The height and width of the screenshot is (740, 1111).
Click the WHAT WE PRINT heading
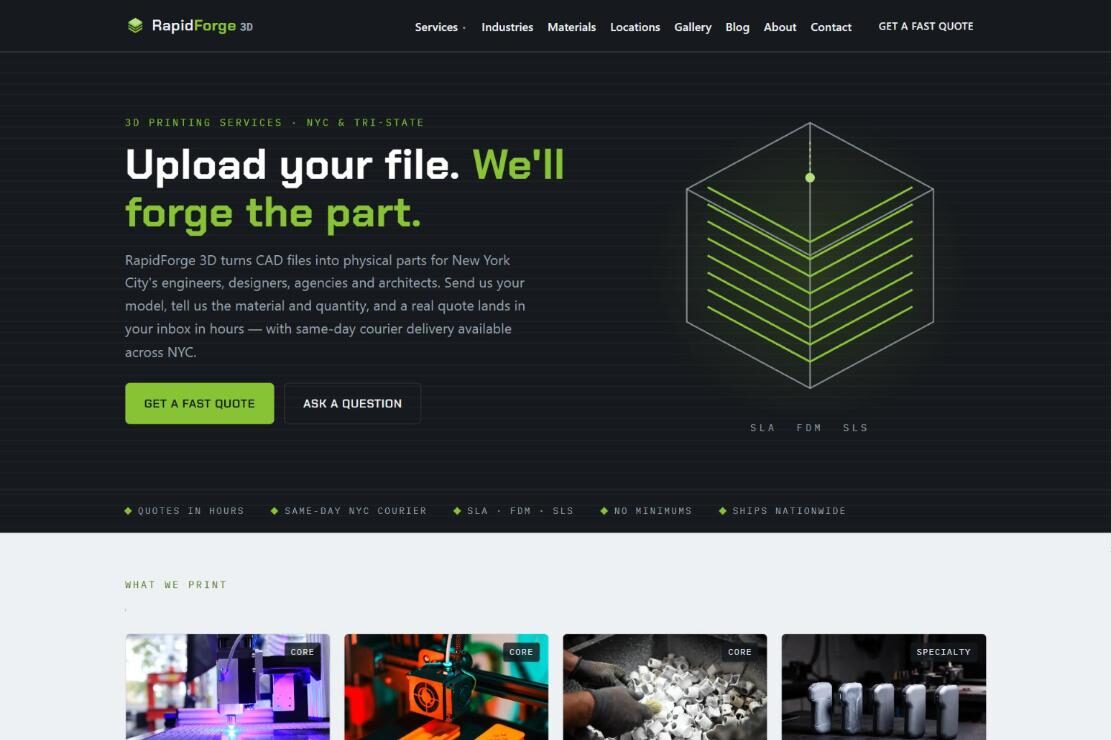(x=176, y=585)
